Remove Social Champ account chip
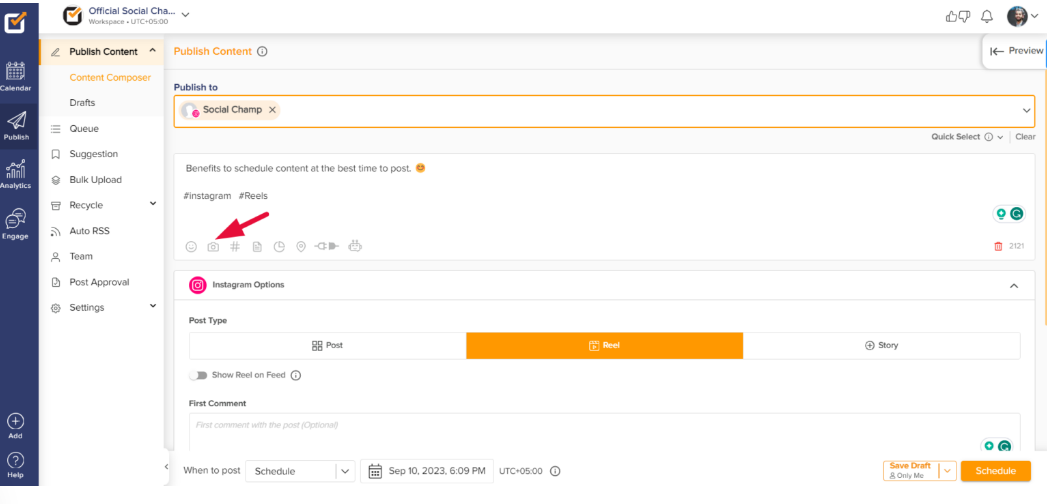 click(272, 110)
